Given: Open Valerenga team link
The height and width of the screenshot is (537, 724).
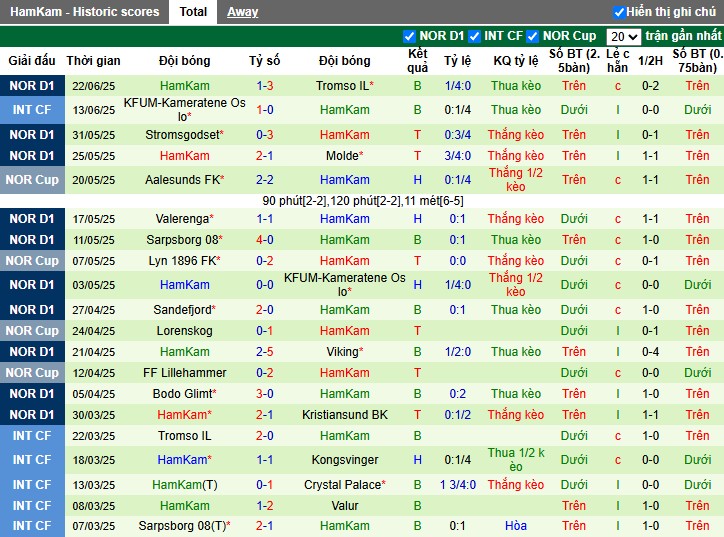Looking at the screenshot, I should pyautogui.click(x=184, y=219).
